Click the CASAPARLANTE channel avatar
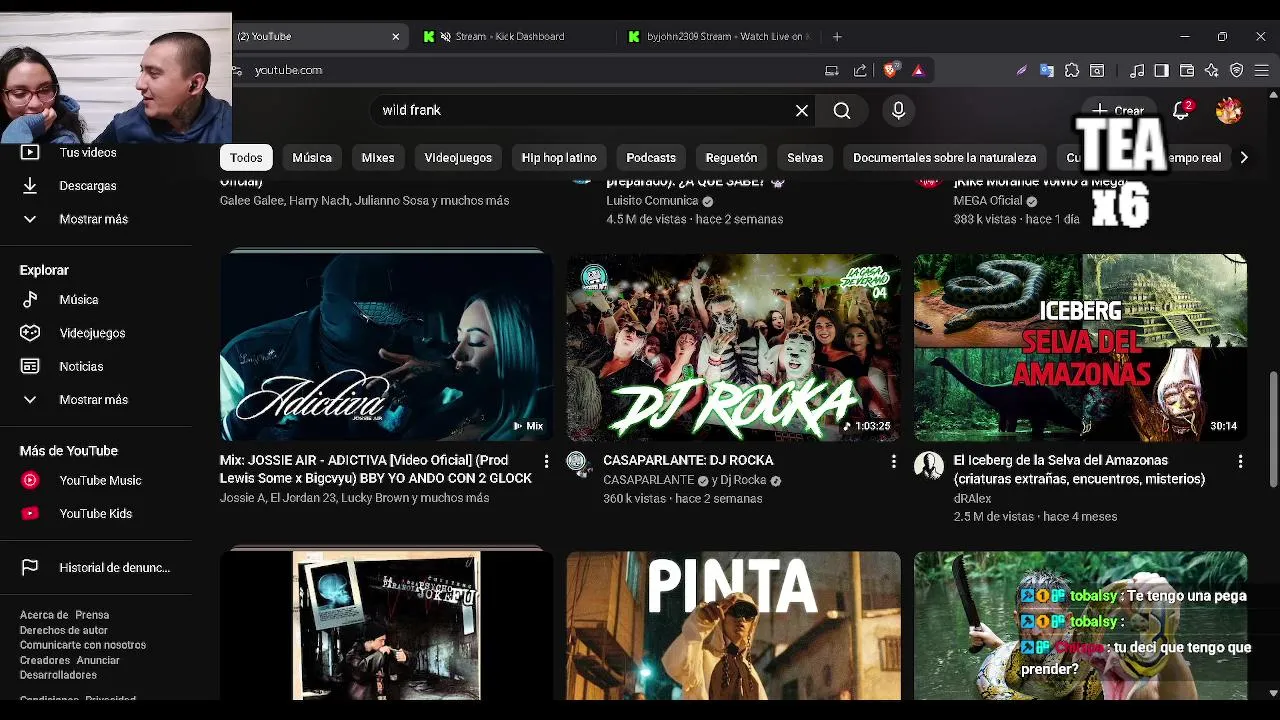This screenshot has width=1280, height=720. click(577, 462)
